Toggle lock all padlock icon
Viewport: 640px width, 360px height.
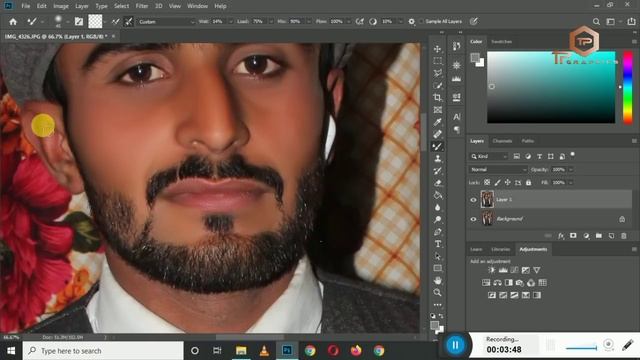tap(529, 182)
